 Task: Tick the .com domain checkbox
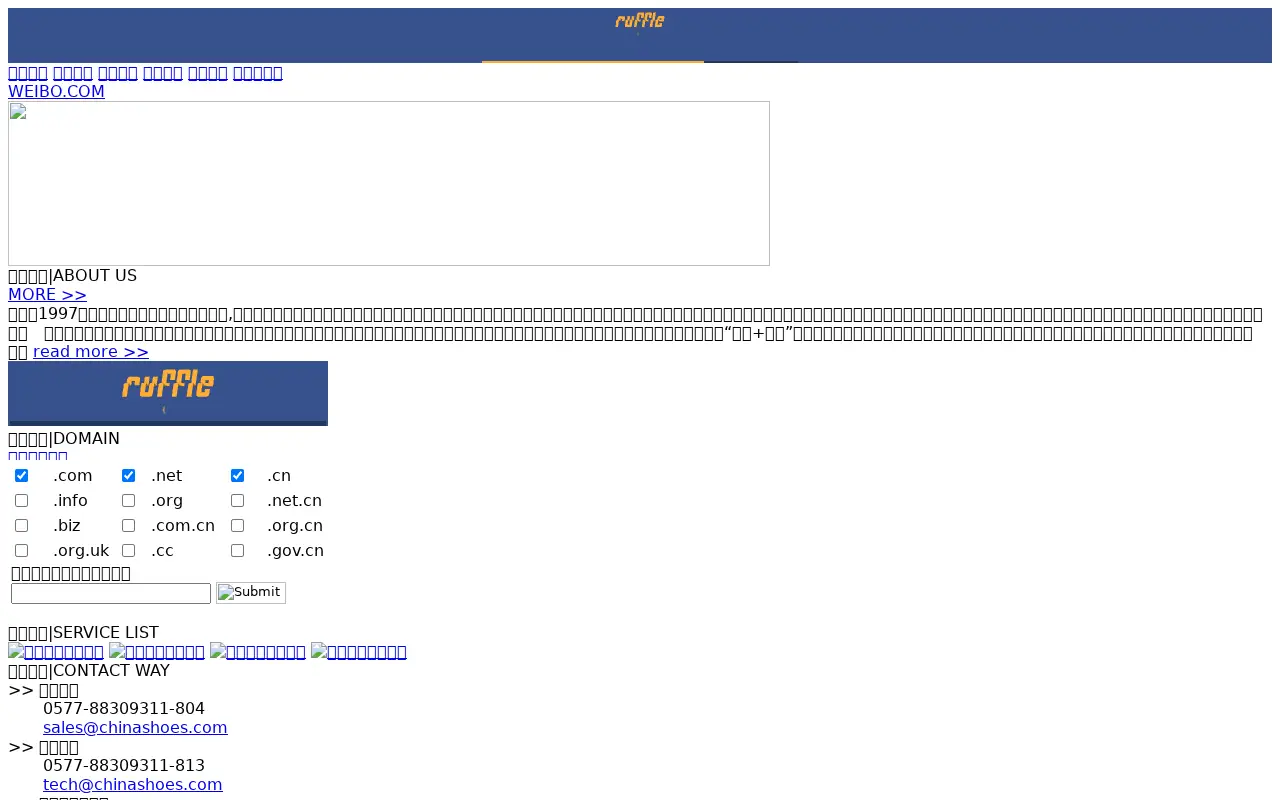[21, 476]
